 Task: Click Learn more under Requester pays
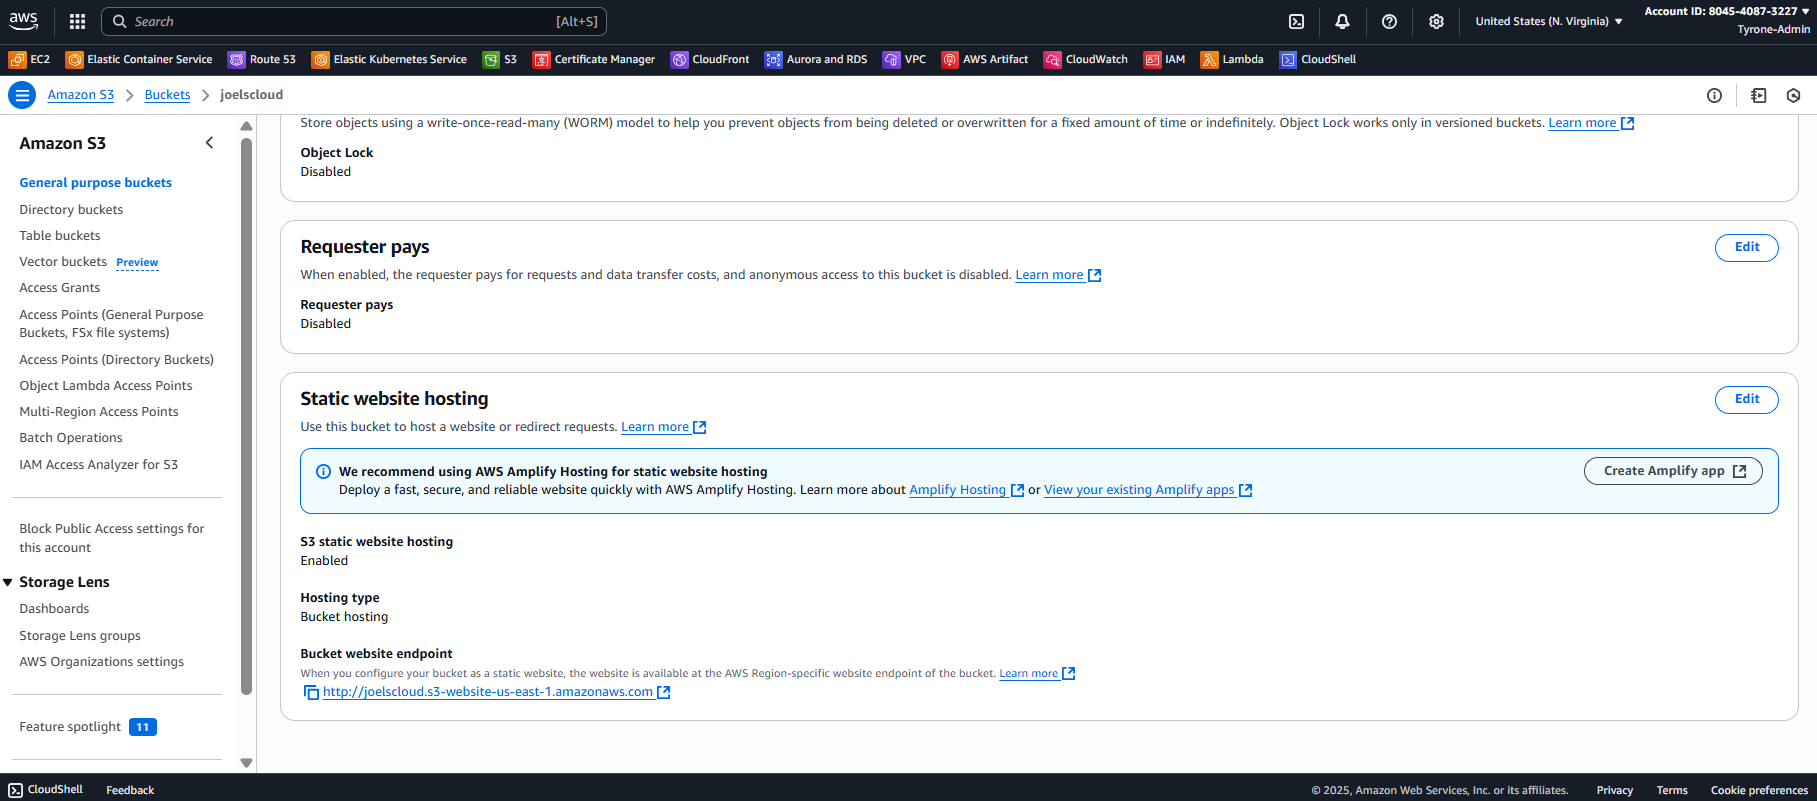coord(1058,275)
